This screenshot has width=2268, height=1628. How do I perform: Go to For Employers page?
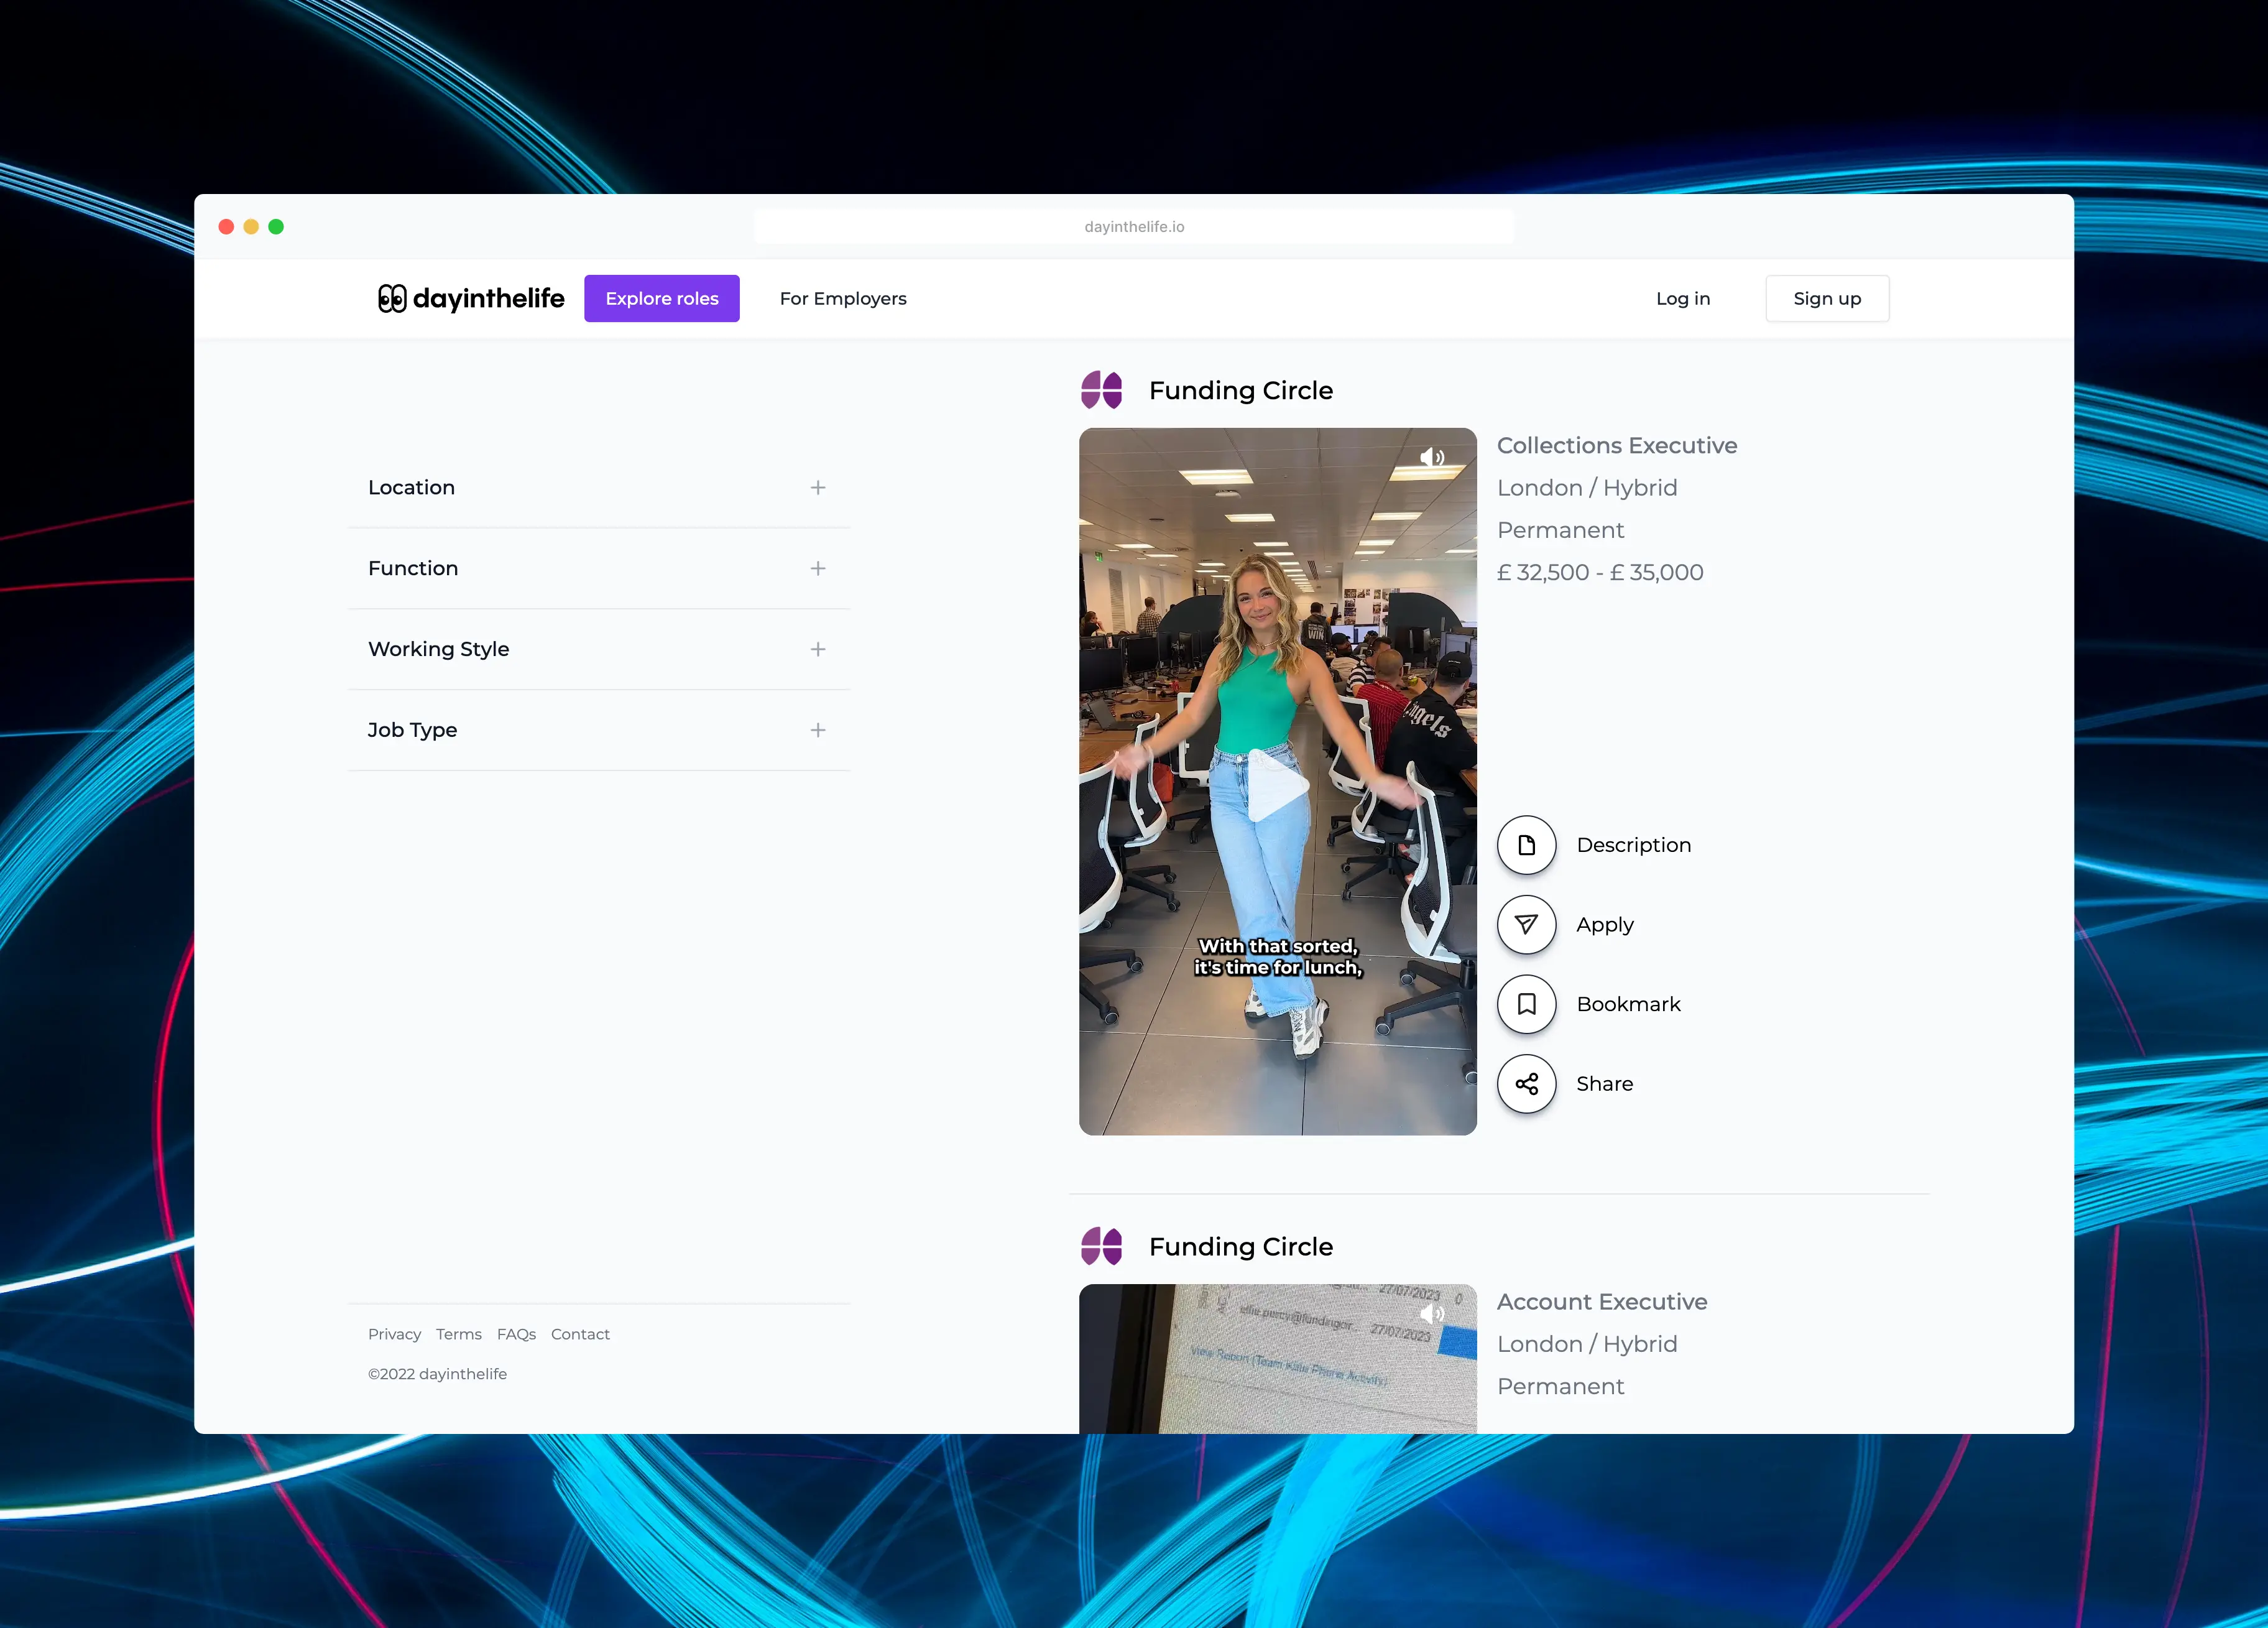843,298
